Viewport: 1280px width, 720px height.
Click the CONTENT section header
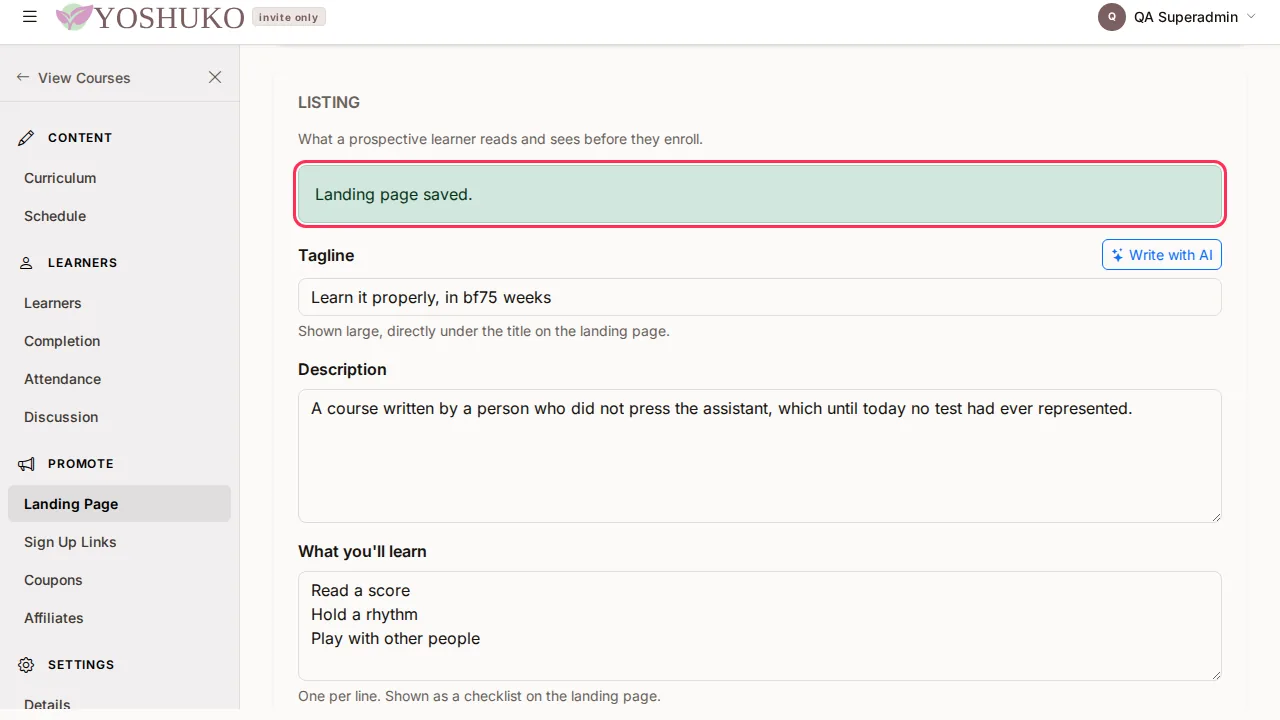click(x=80, y=138)
